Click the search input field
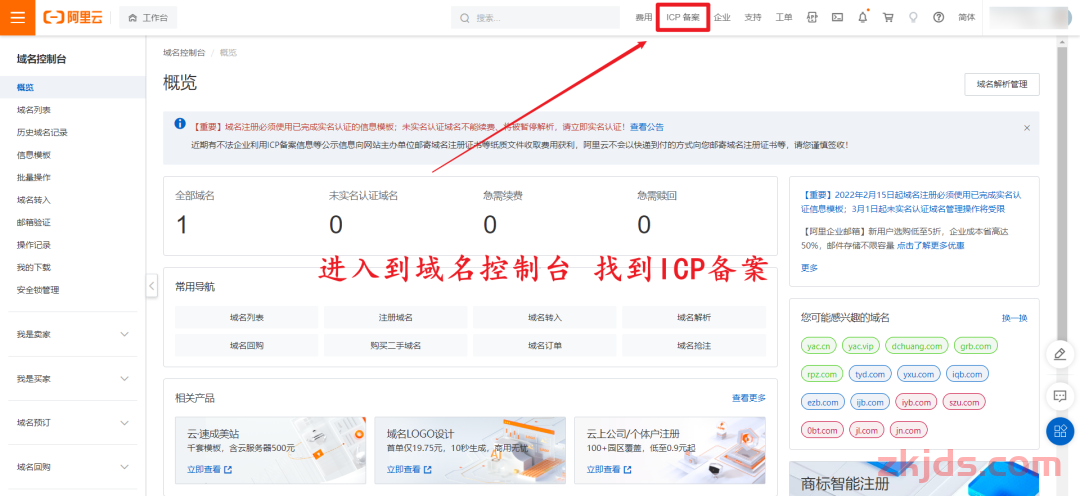Image resolution: width=1080 pixels, height=496 pixels. click(535, 18)
